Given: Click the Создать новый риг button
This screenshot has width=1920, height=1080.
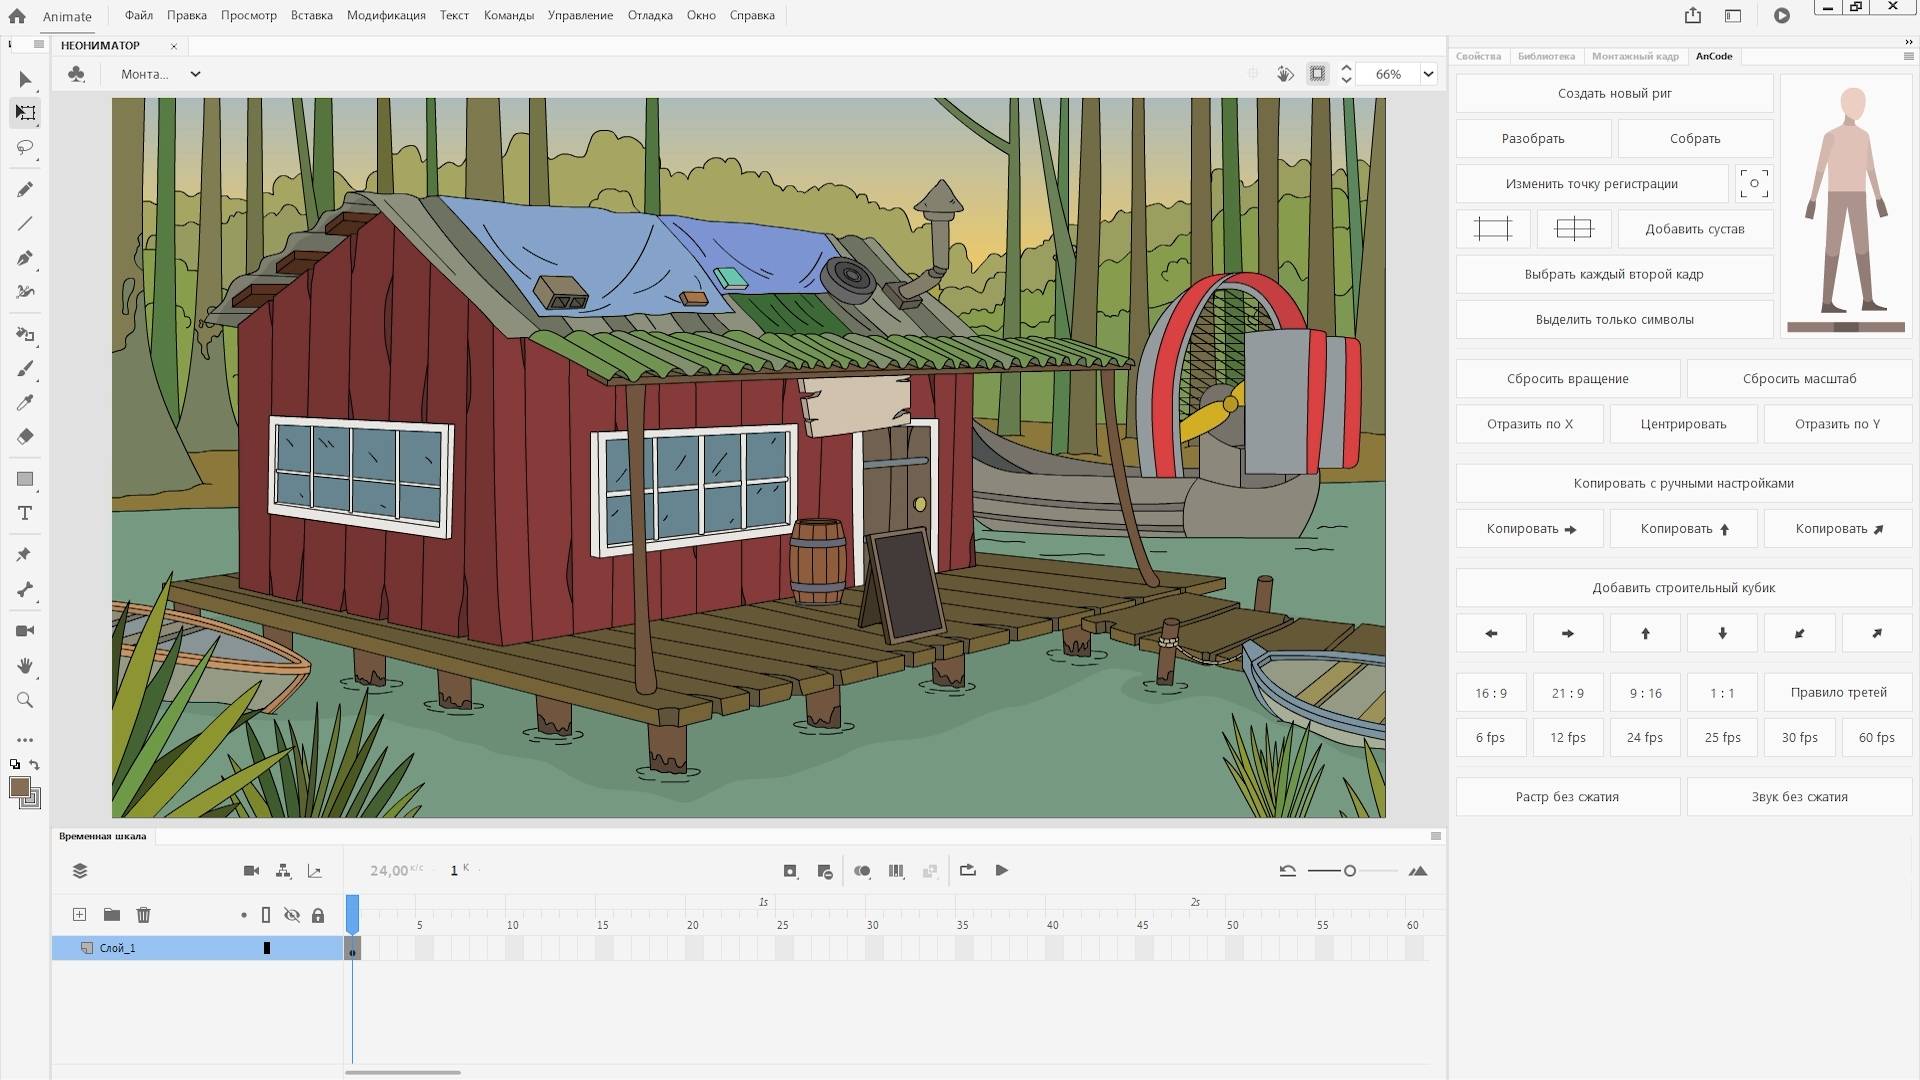Looking at the screenshot, I should pos(1614,93).
